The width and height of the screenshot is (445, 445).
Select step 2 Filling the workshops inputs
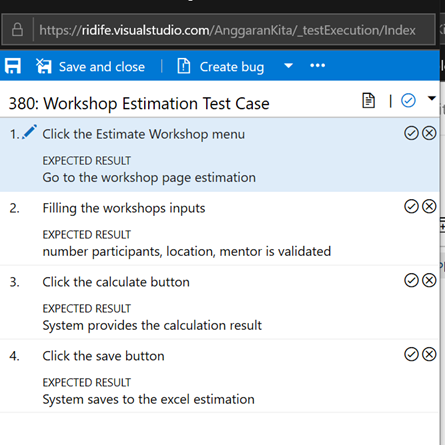(x=124, y=208)
